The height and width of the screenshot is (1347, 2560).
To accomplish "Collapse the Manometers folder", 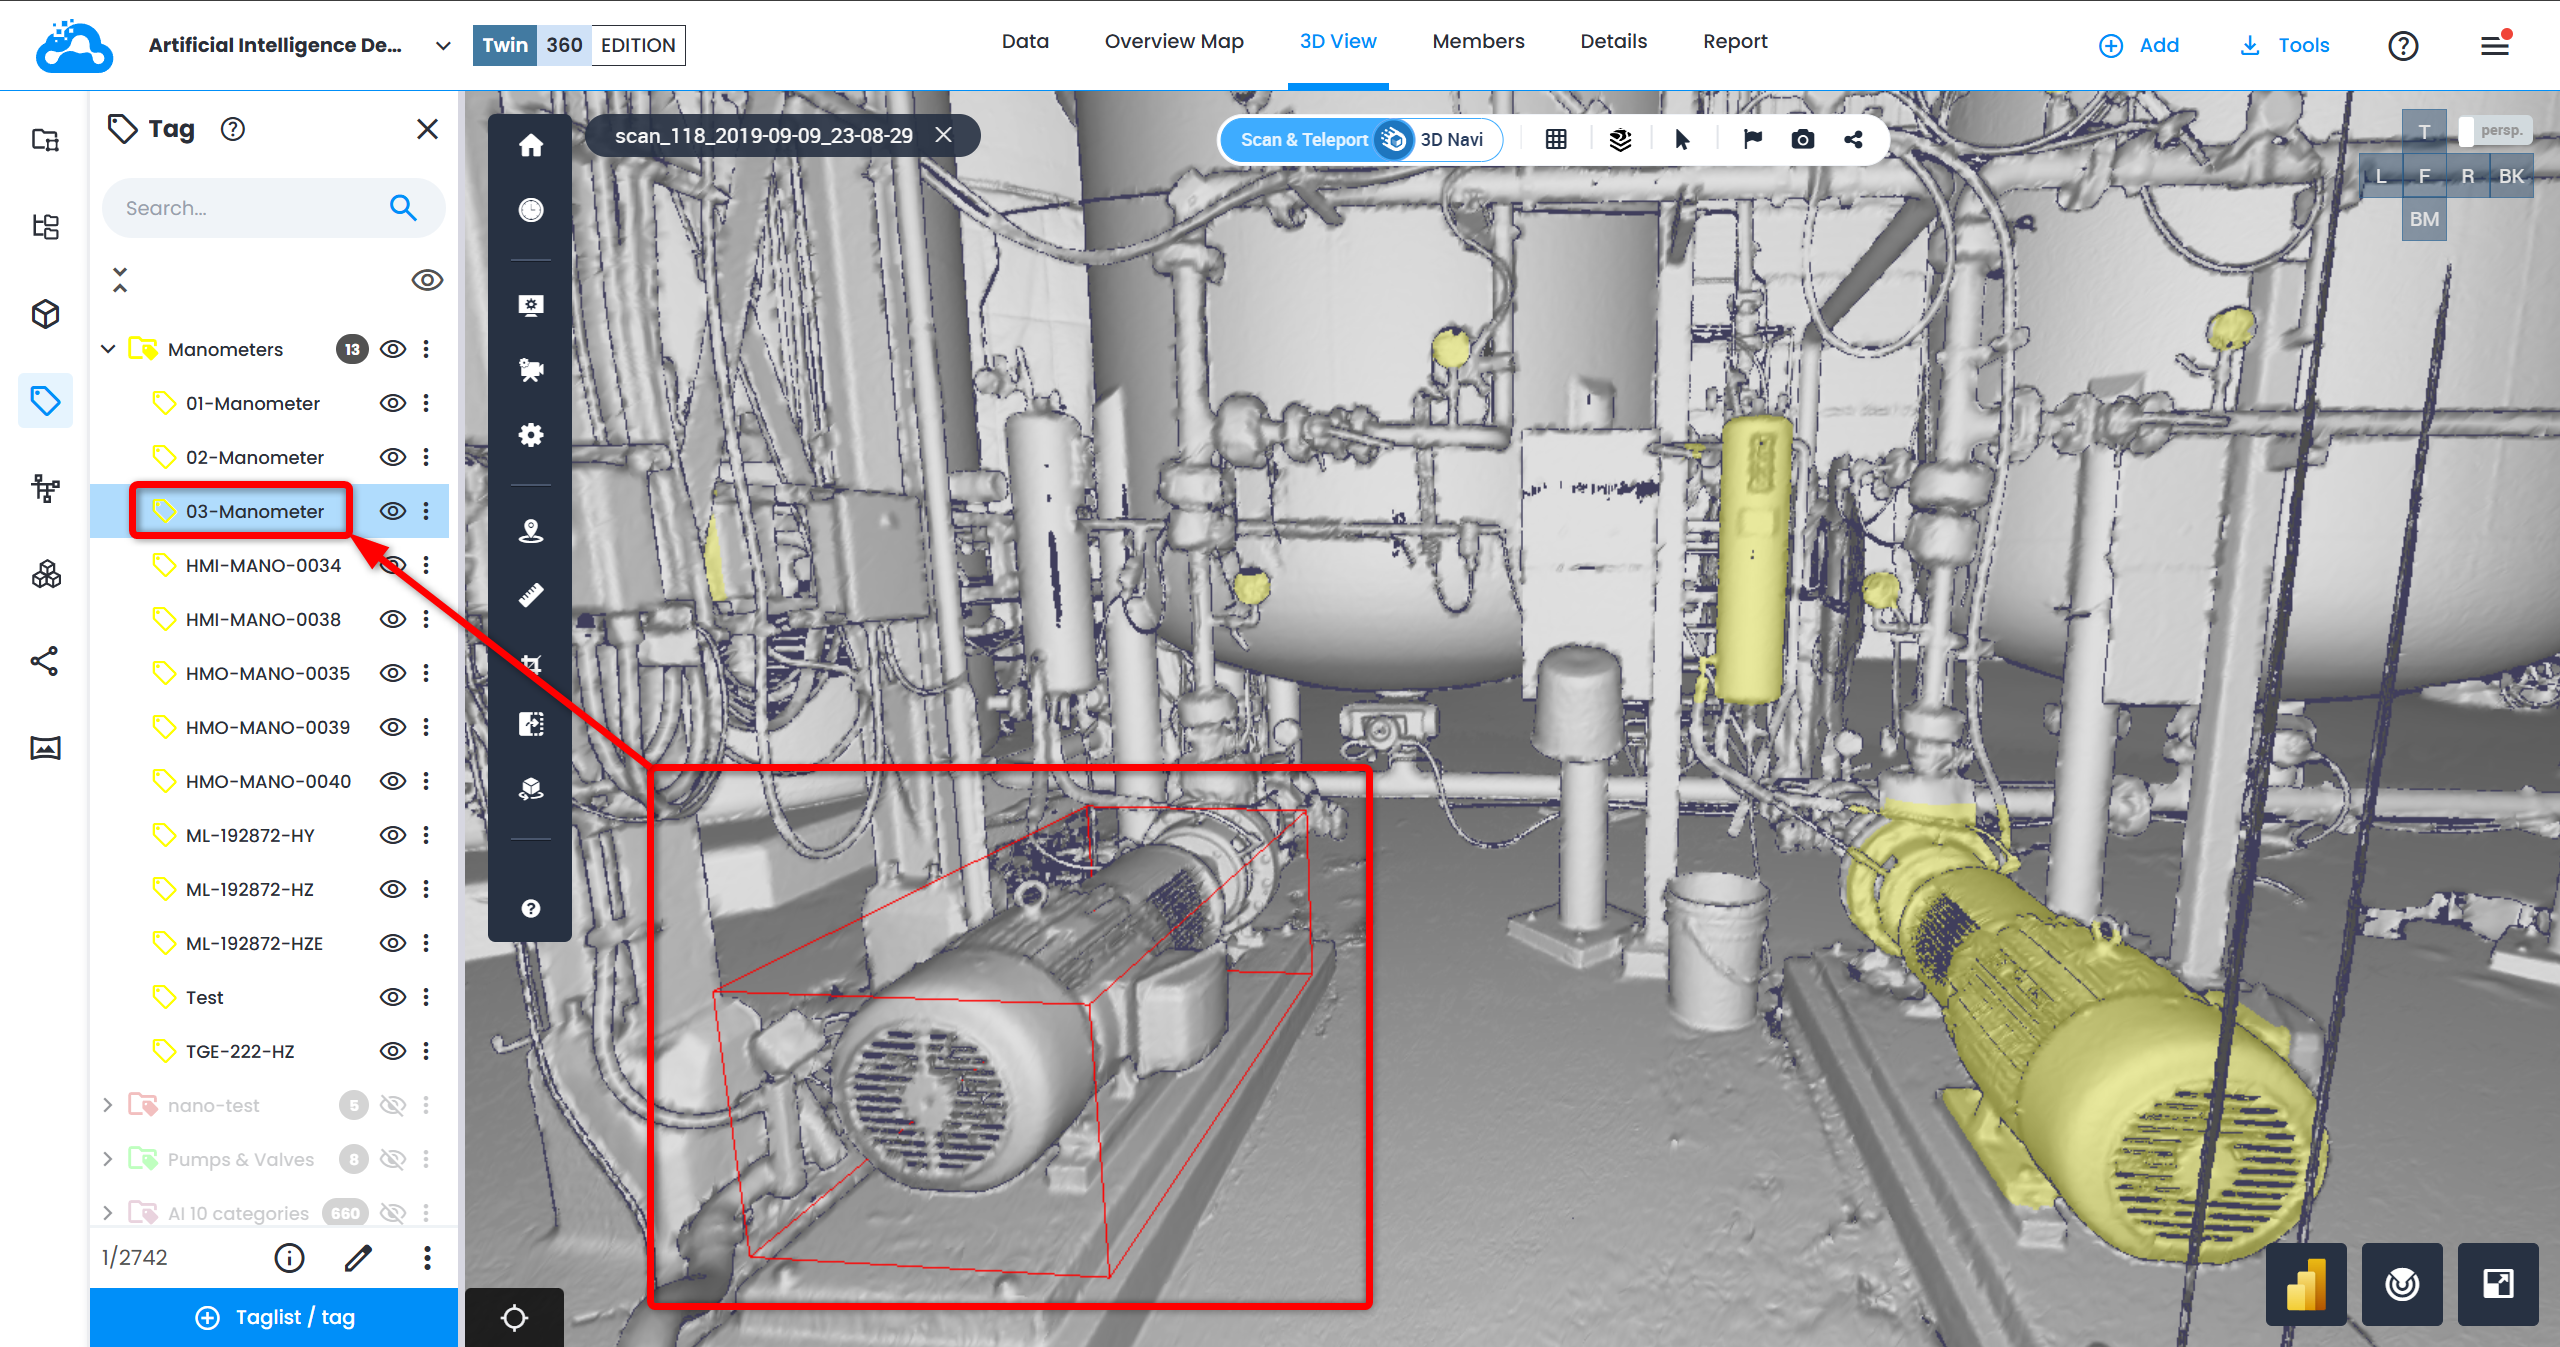I will 108,349.
